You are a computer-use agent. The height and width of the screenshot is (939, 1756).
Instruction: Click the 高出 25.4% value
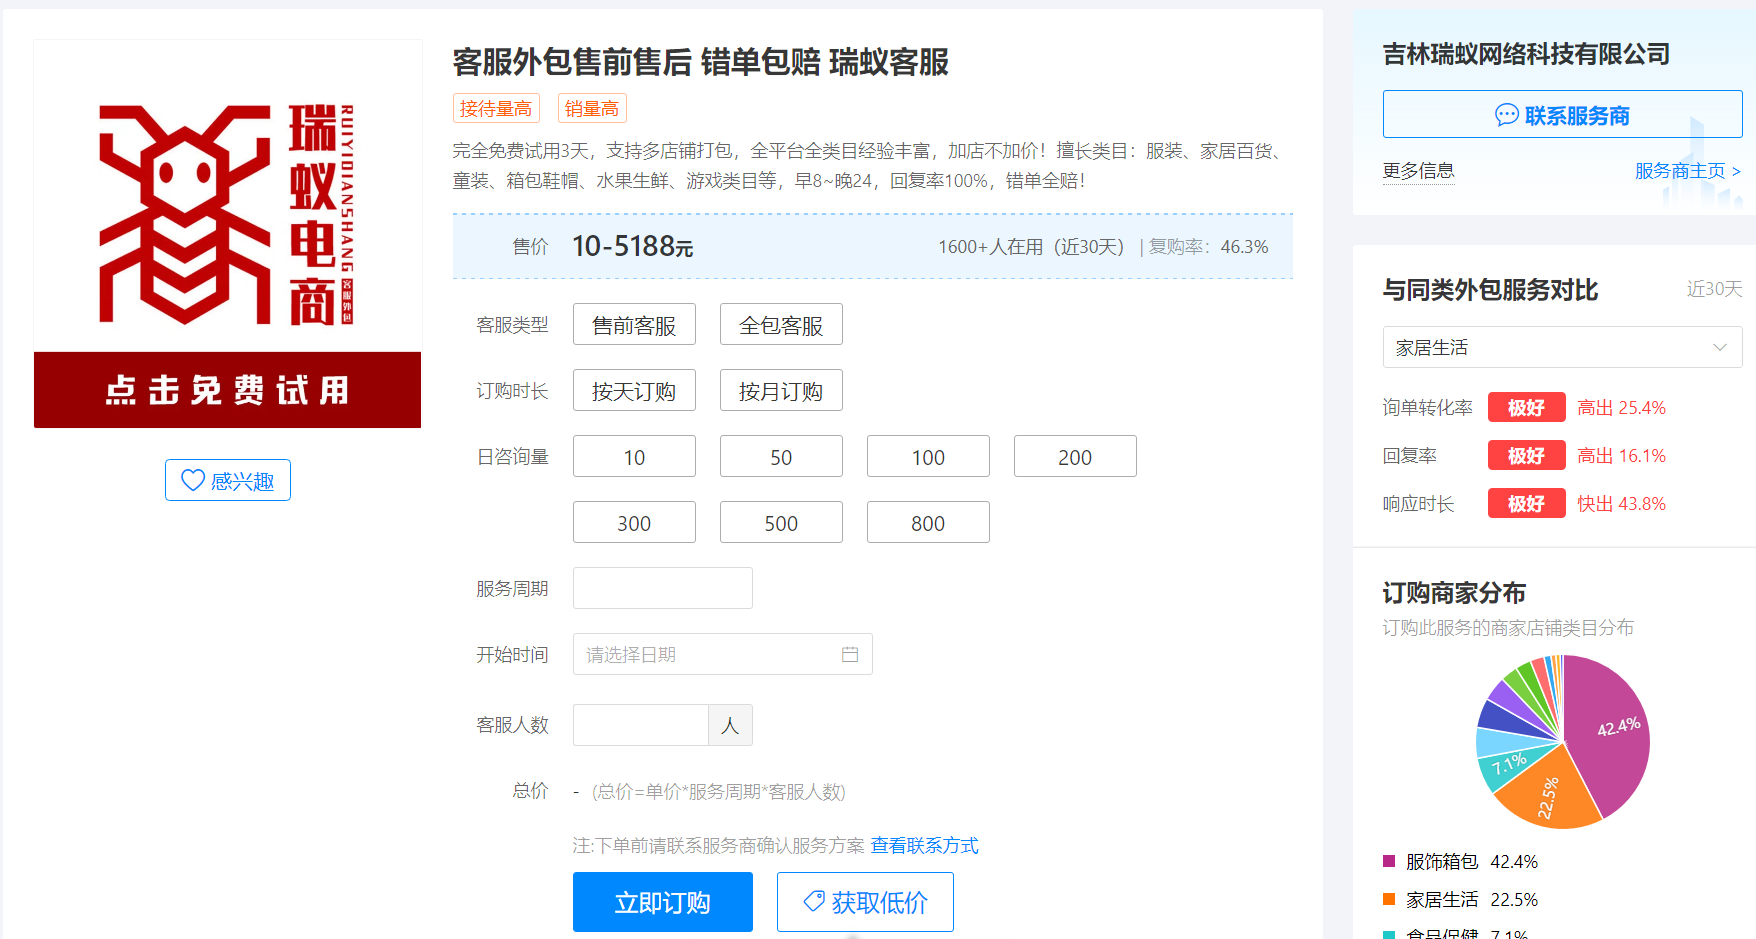[1621, 408]
